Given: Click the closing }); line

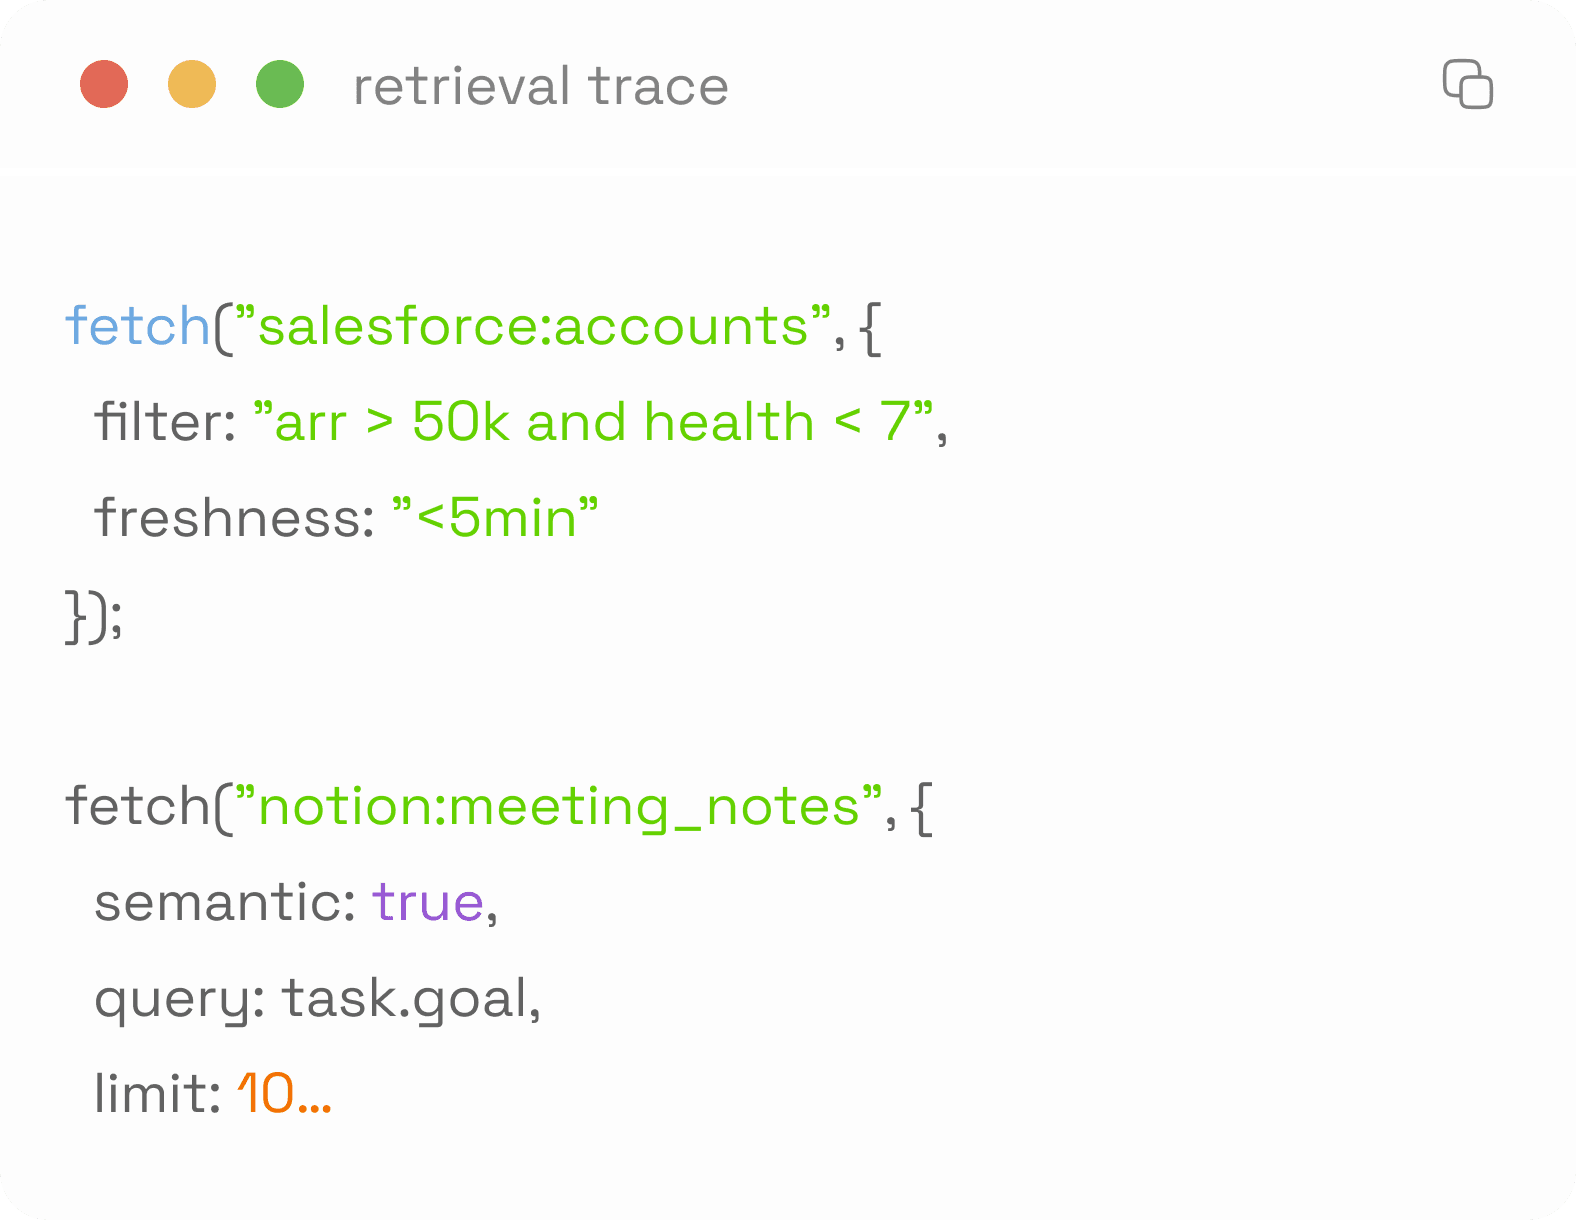Looking at the screenshot, I should click(95, 615).
